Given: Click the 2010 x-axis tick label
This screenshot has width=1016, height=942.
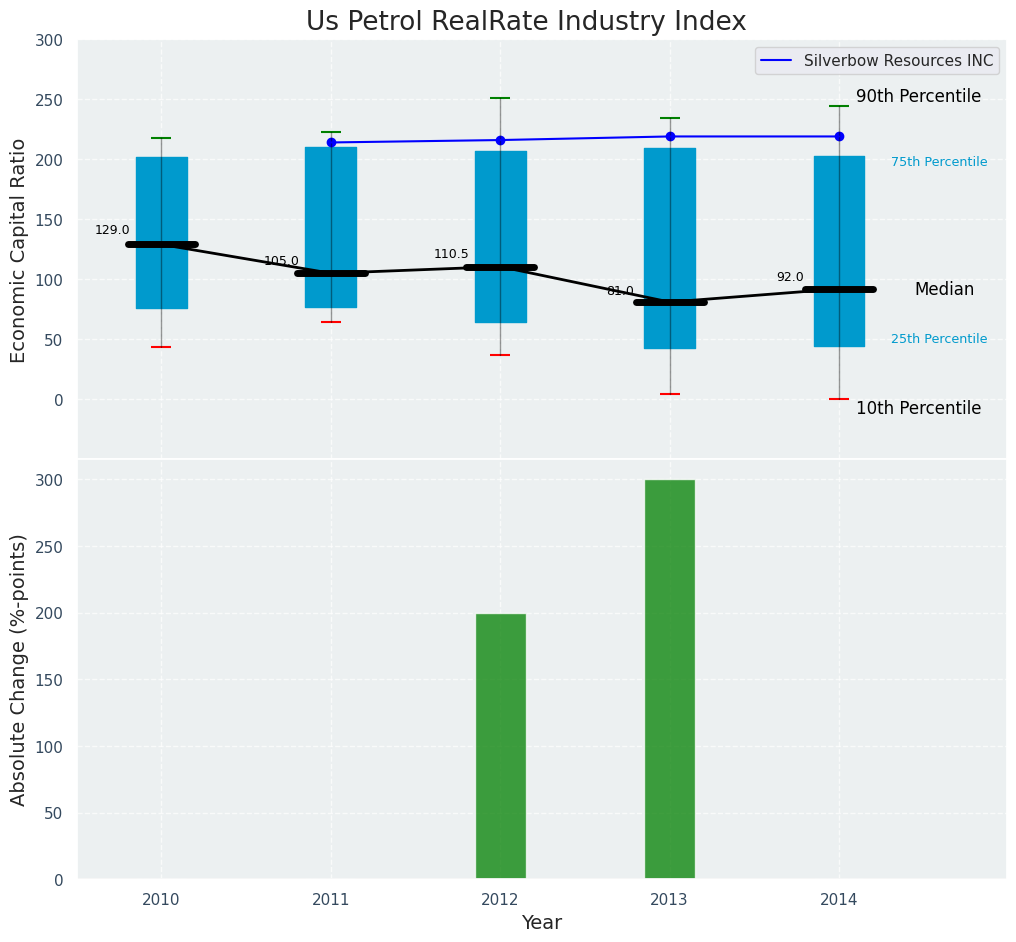Looking at the screenshot, I should coord(161,900).
